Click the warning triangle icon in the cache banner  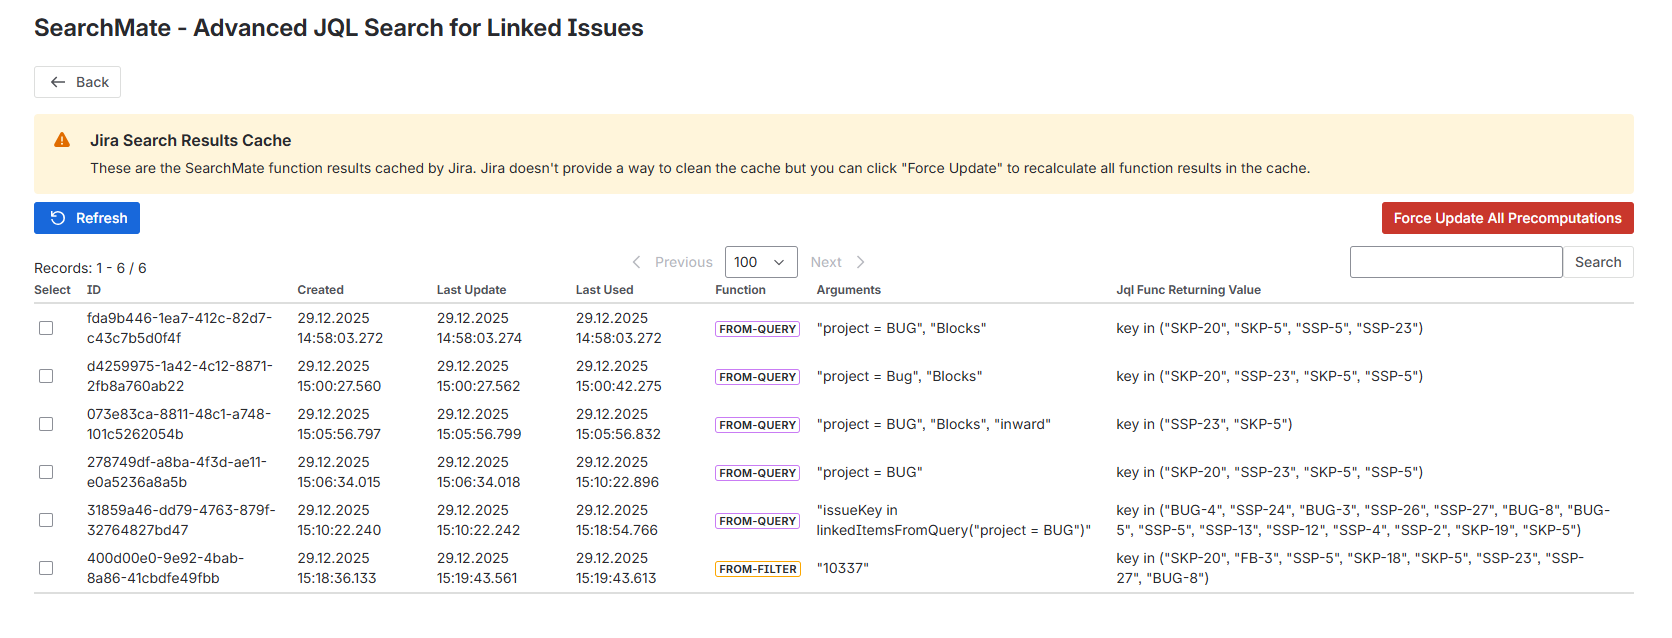(62, 140)
